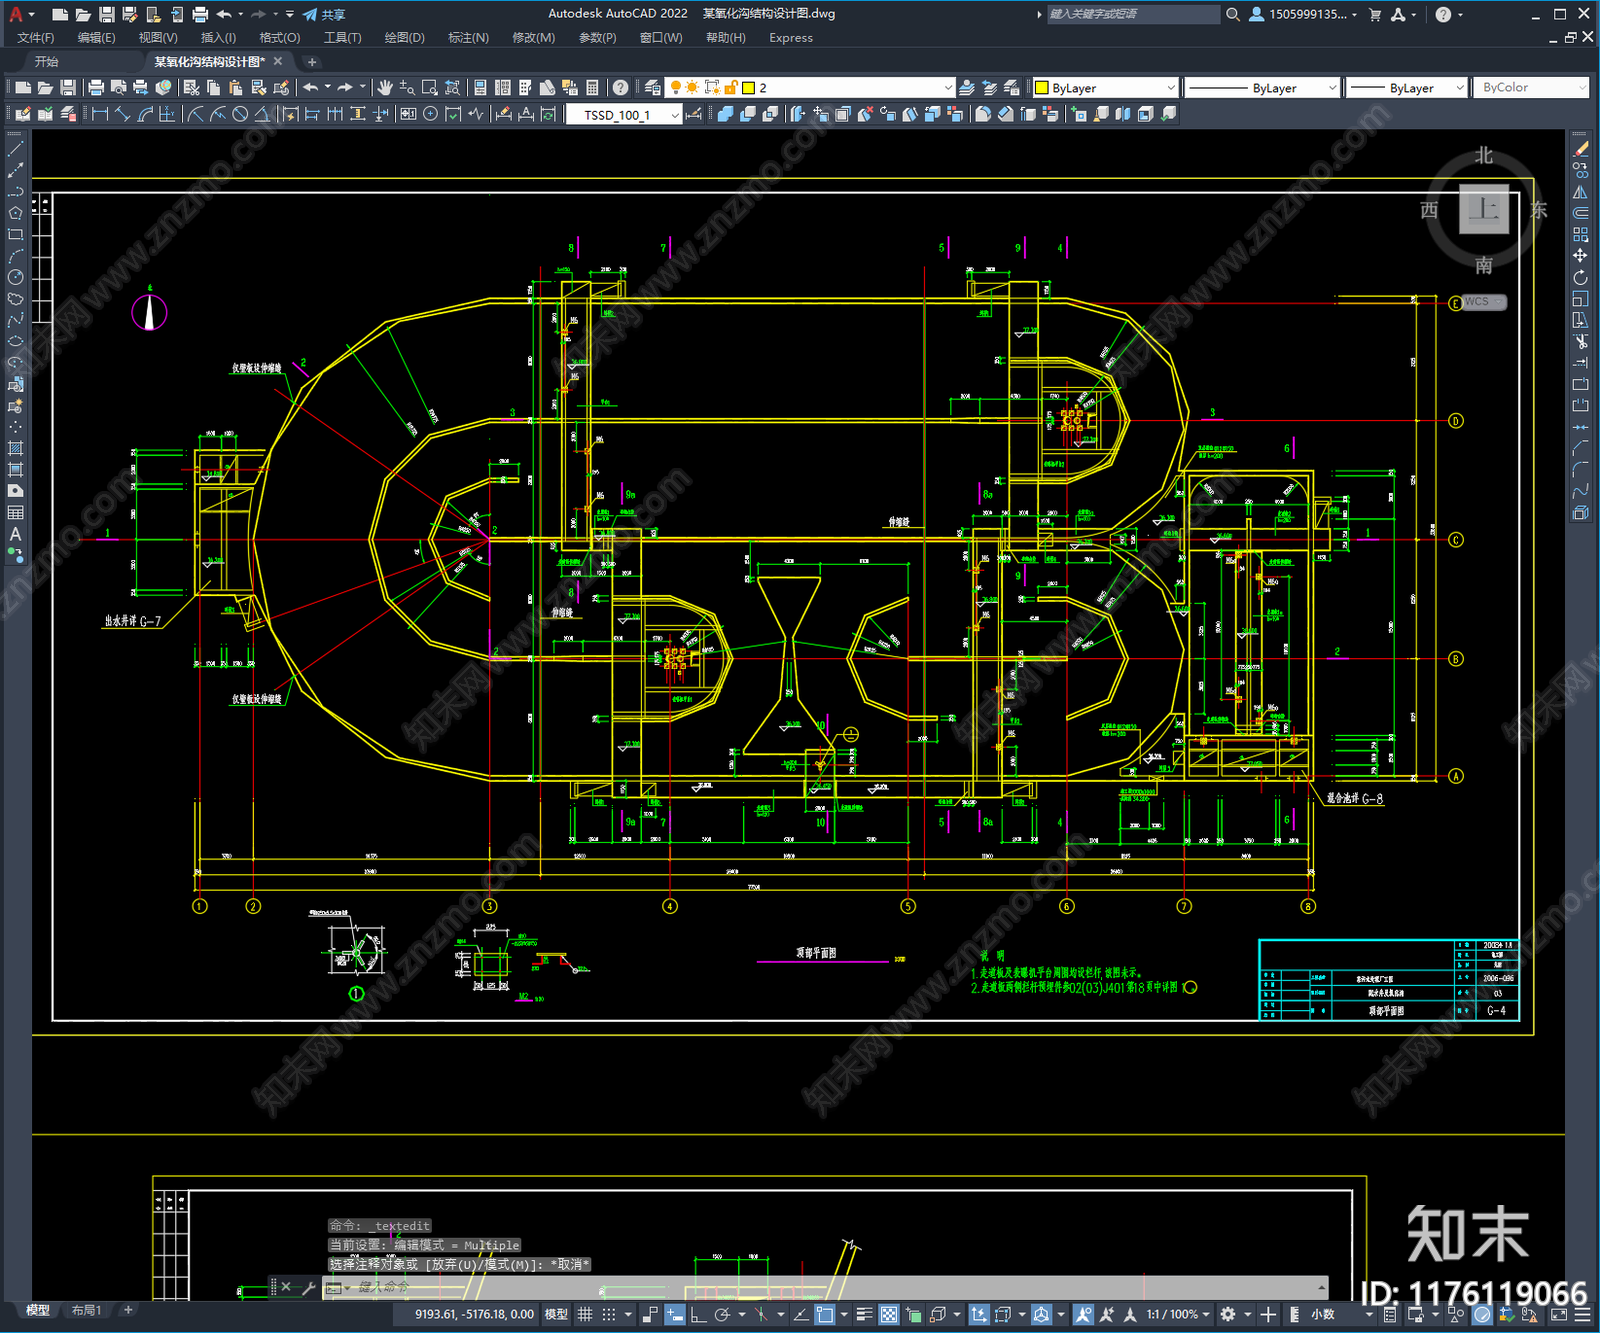Select the Hatch tool
This screenshot has width=1600, height=1333.
[x=15, y=448]
